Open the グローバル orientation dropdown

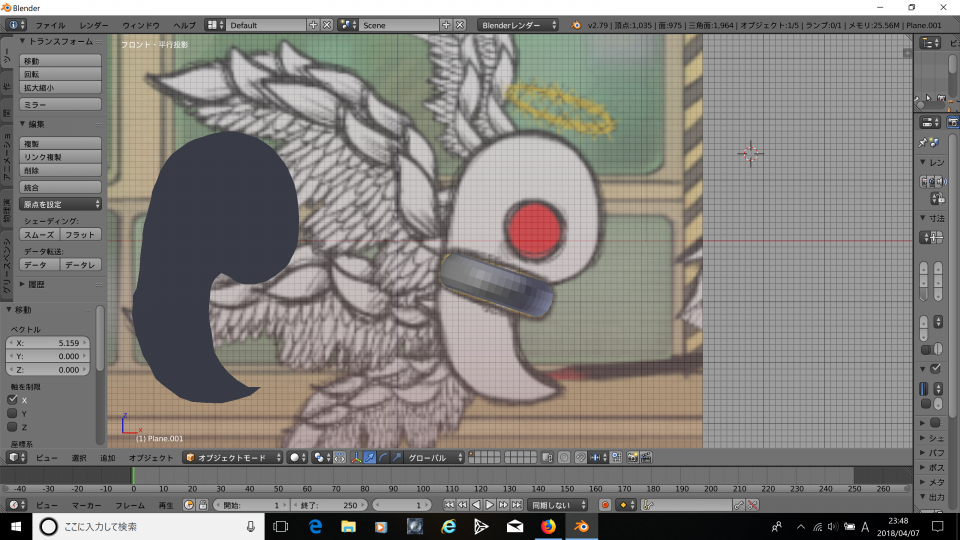coord(435,457)
